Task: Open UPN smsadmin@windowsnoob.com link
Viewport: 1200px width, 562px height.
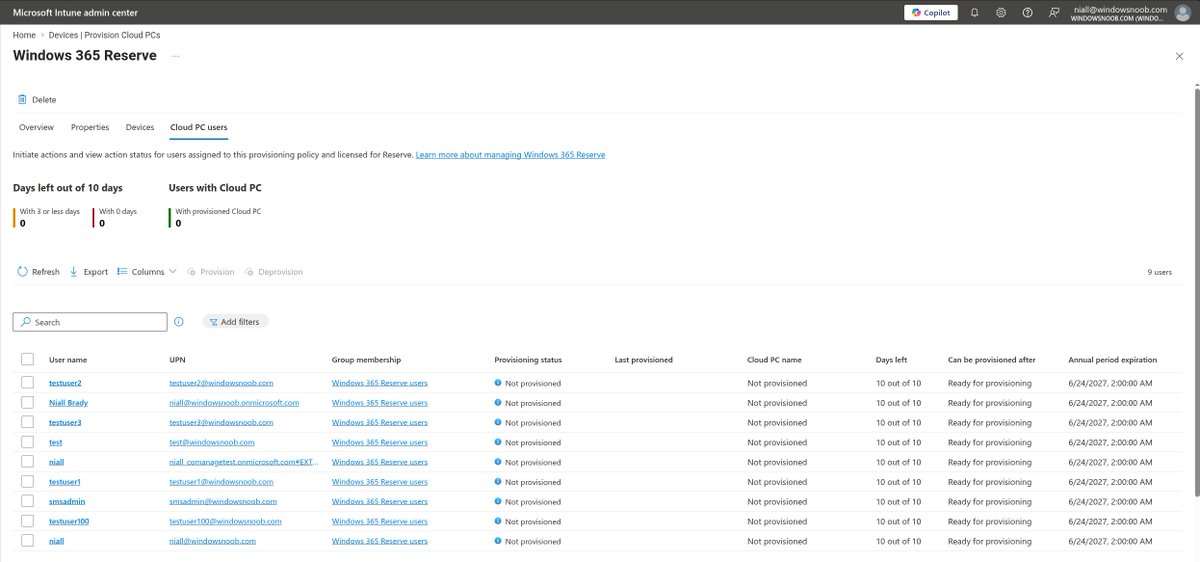Action: (x=223, y=501)
